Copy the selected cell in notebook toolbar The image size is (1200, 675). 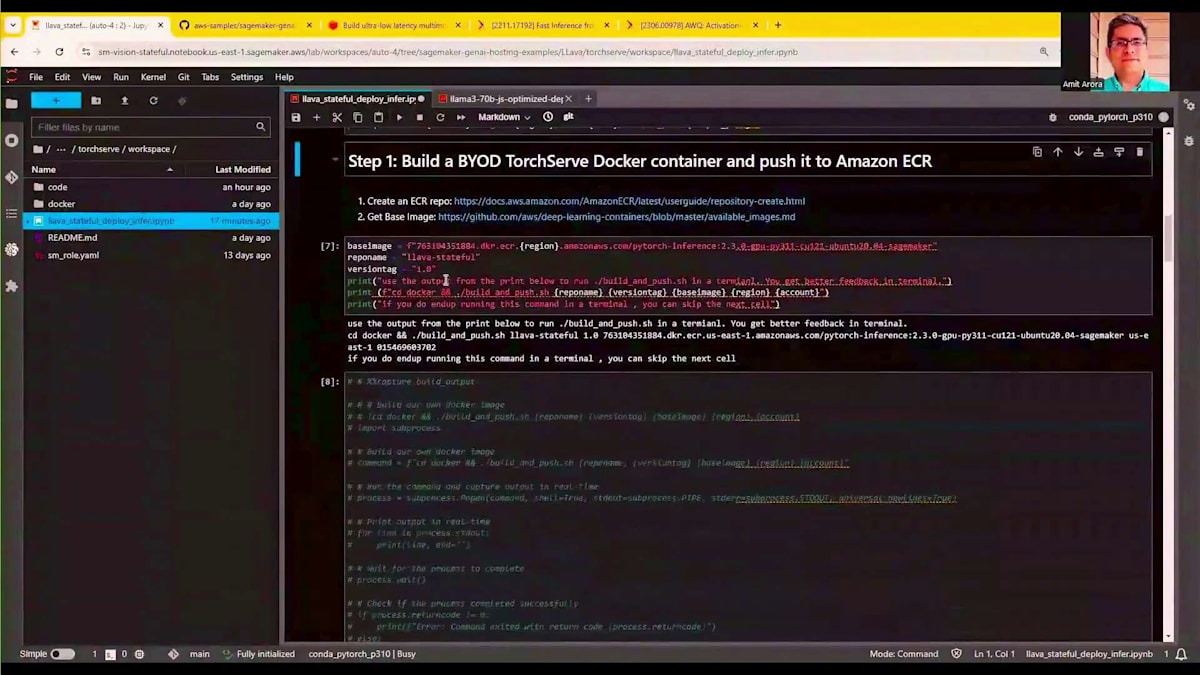pos(358,117)
